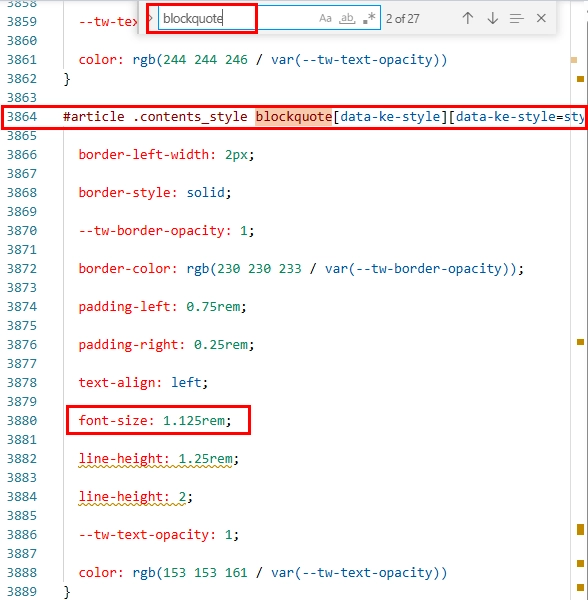Place cursor on color rgb(153 153 161) line
The image size is (588, 600).
pos(263,572)
